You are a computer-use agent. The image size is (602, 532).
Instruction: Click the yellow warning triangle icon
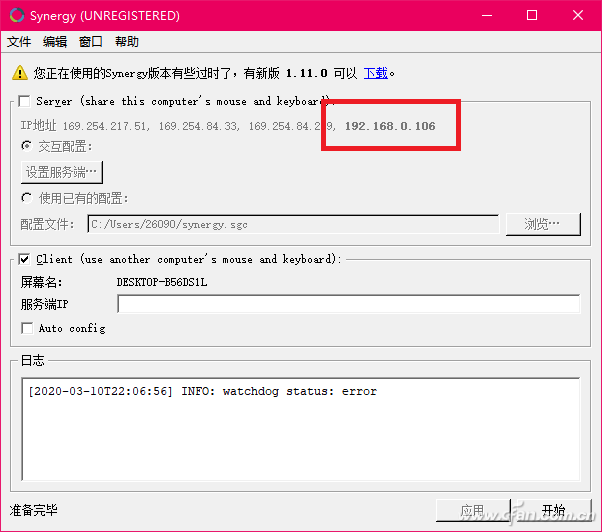click(20, 73)
